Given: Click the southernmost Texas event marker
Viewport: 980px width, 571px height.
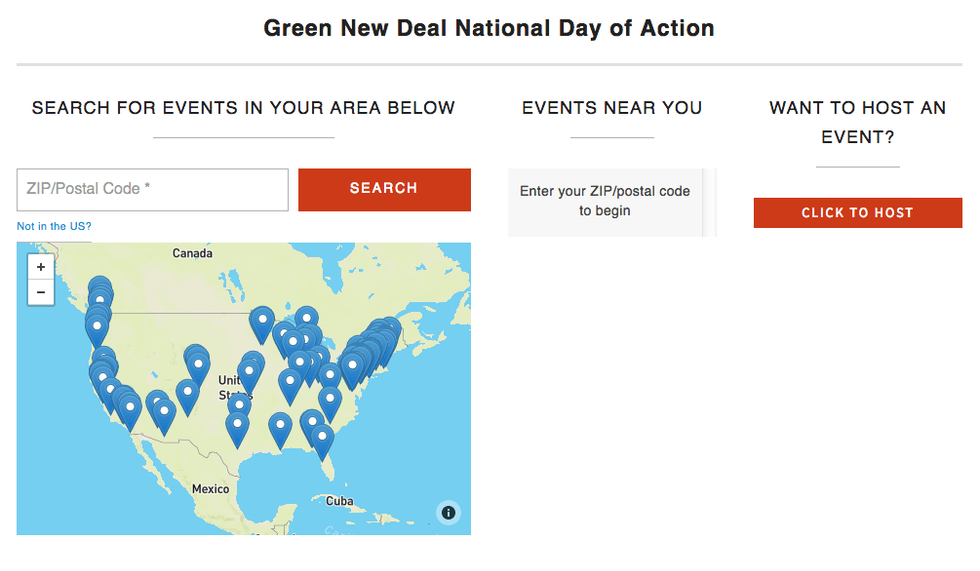Looking at the screenshot, I should (237, 425).
